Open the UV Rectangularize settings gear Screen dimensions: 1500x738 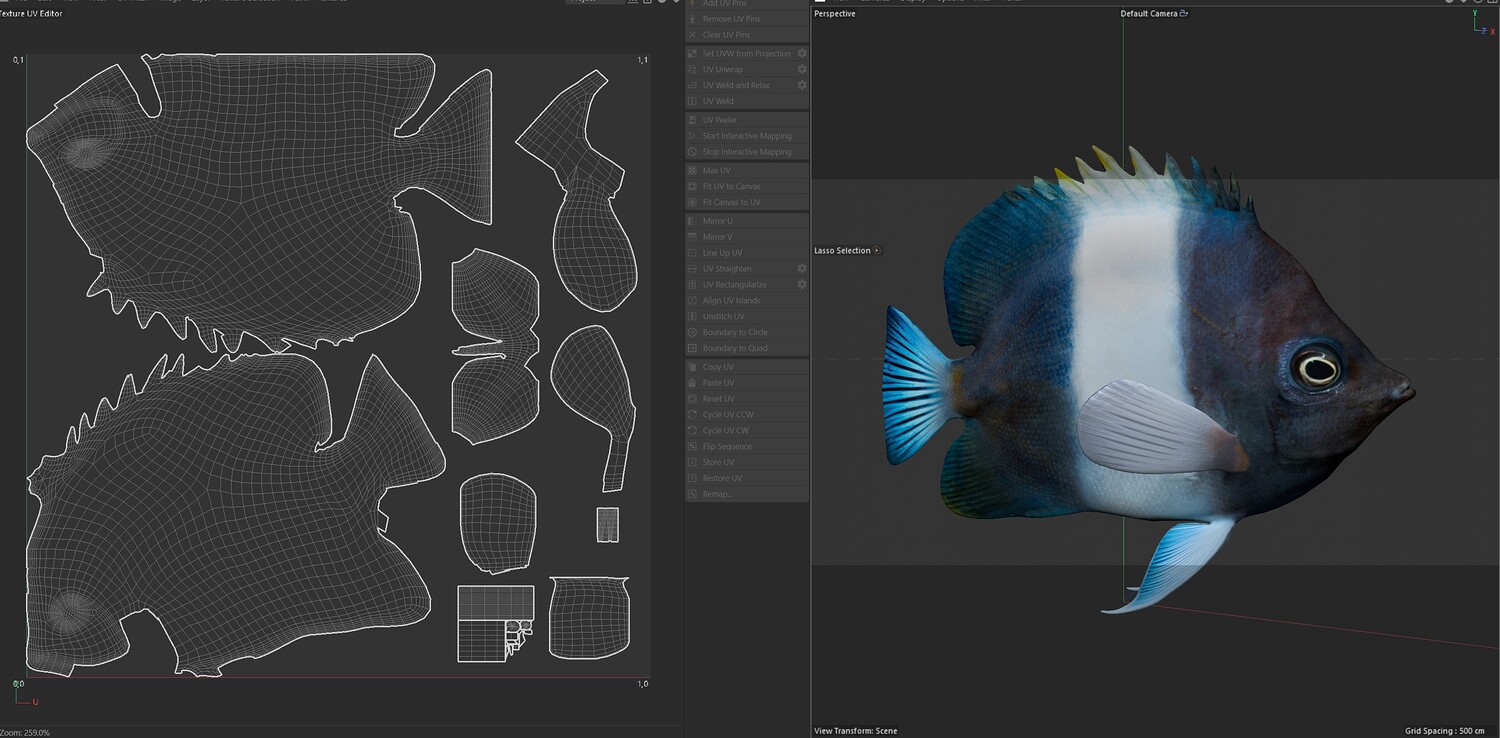pos(802,285)
